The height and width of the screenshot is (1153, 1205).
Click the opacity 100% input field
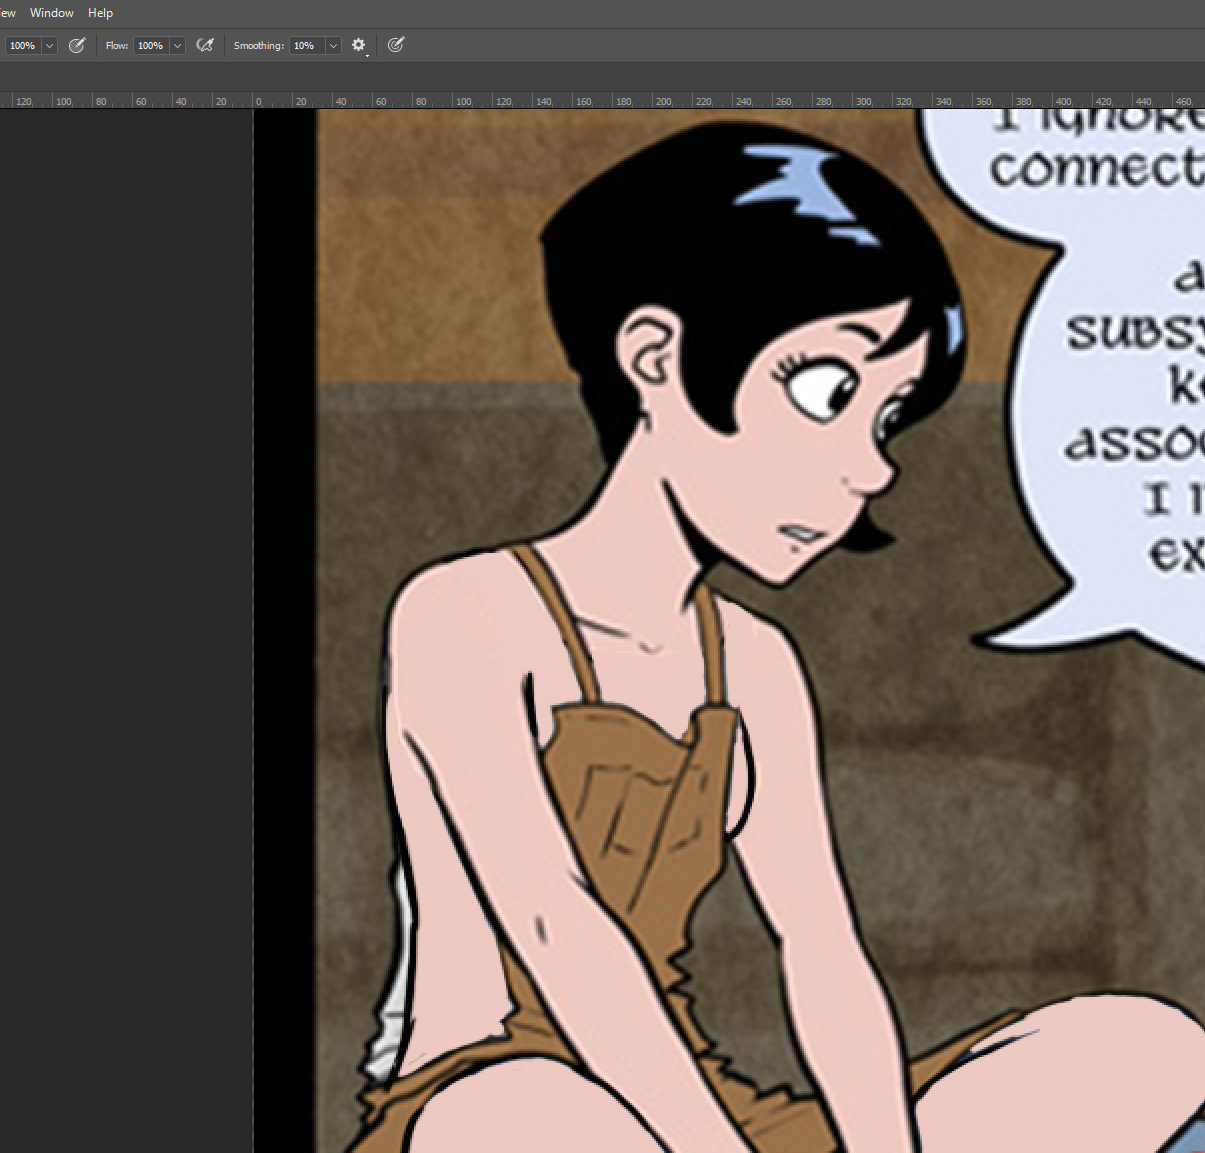[23, 45]
